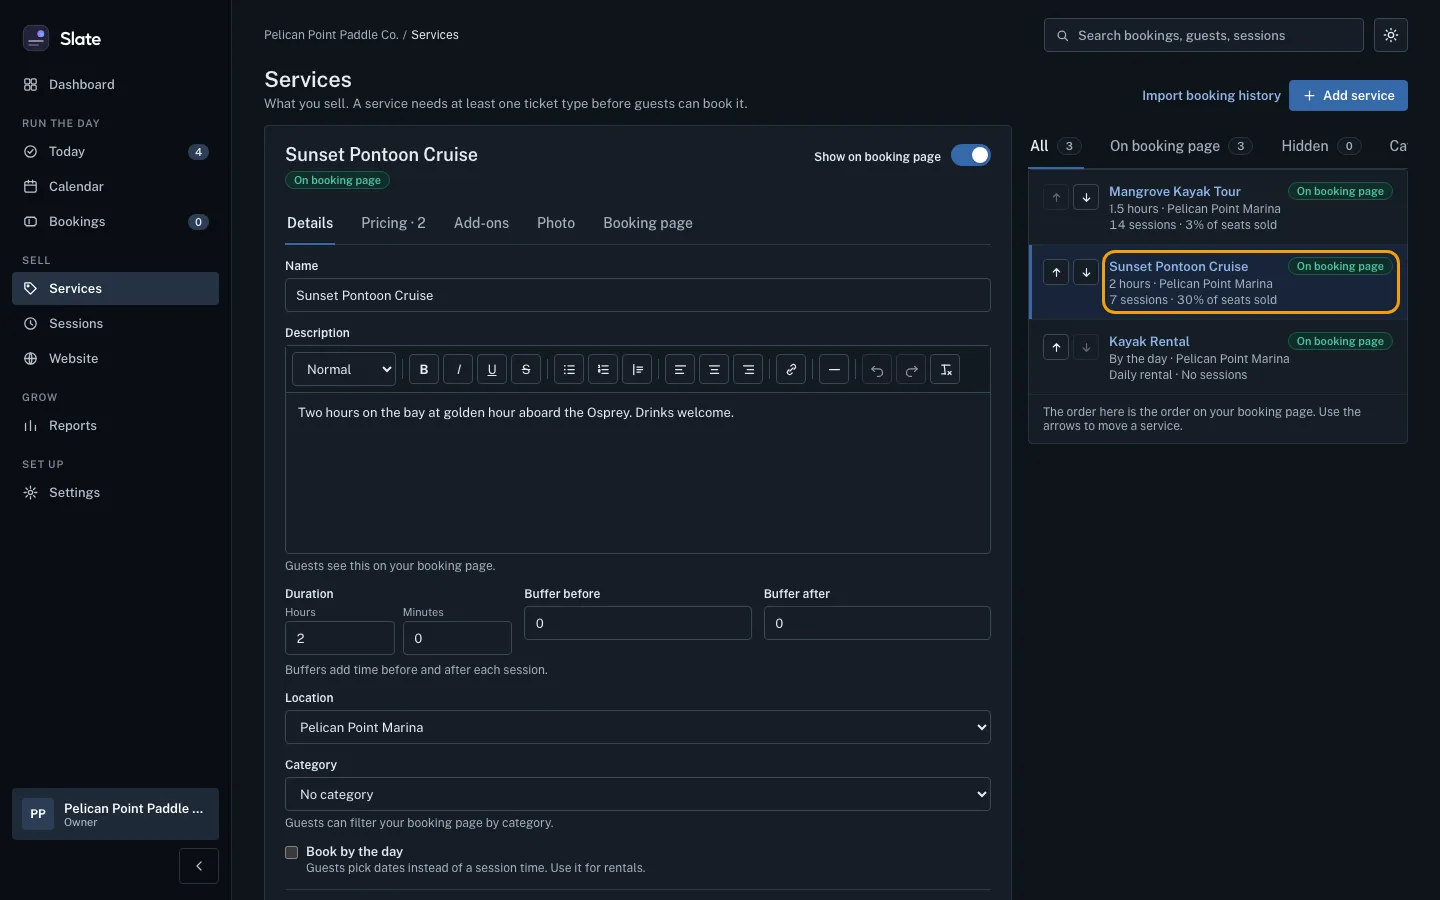Viewport: 1440px width, 900px height.
Task: Redo the last editor change
Action: 911,370
